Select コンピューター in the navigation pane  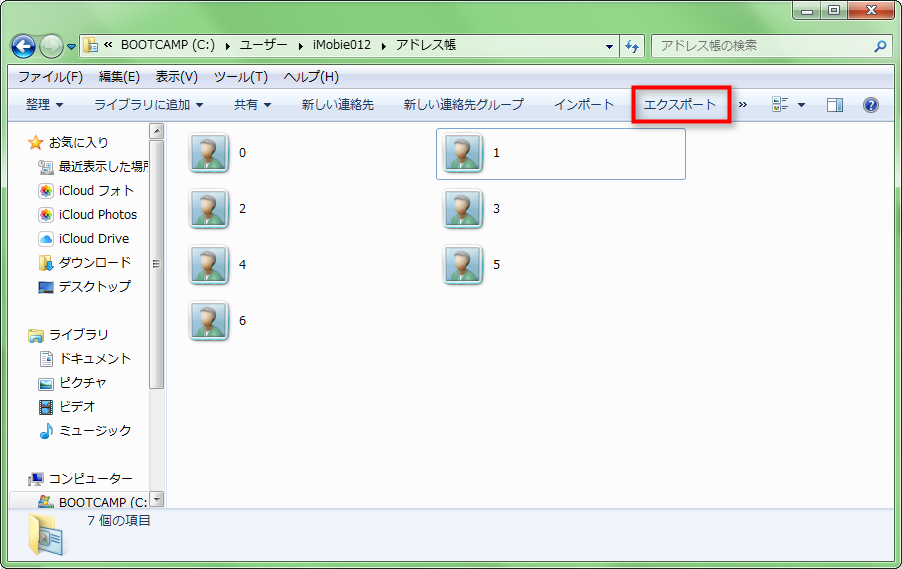81,478
